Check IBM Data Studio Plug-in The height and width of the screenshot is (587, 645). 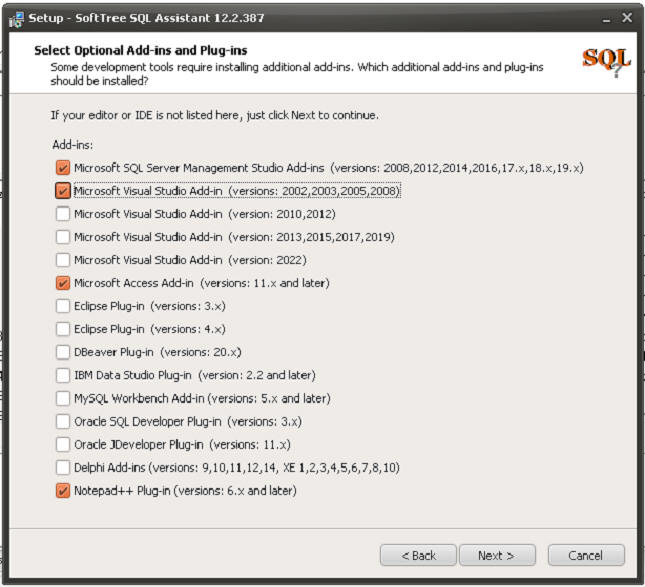click(63, 375)
